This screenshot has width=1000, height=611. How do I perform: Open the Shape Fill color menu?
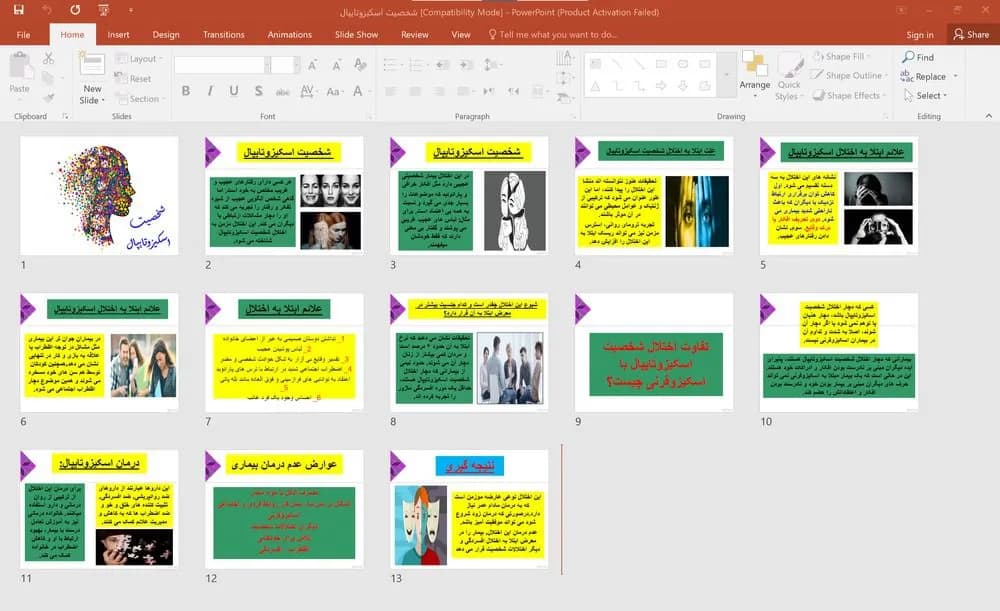(842, 57)
